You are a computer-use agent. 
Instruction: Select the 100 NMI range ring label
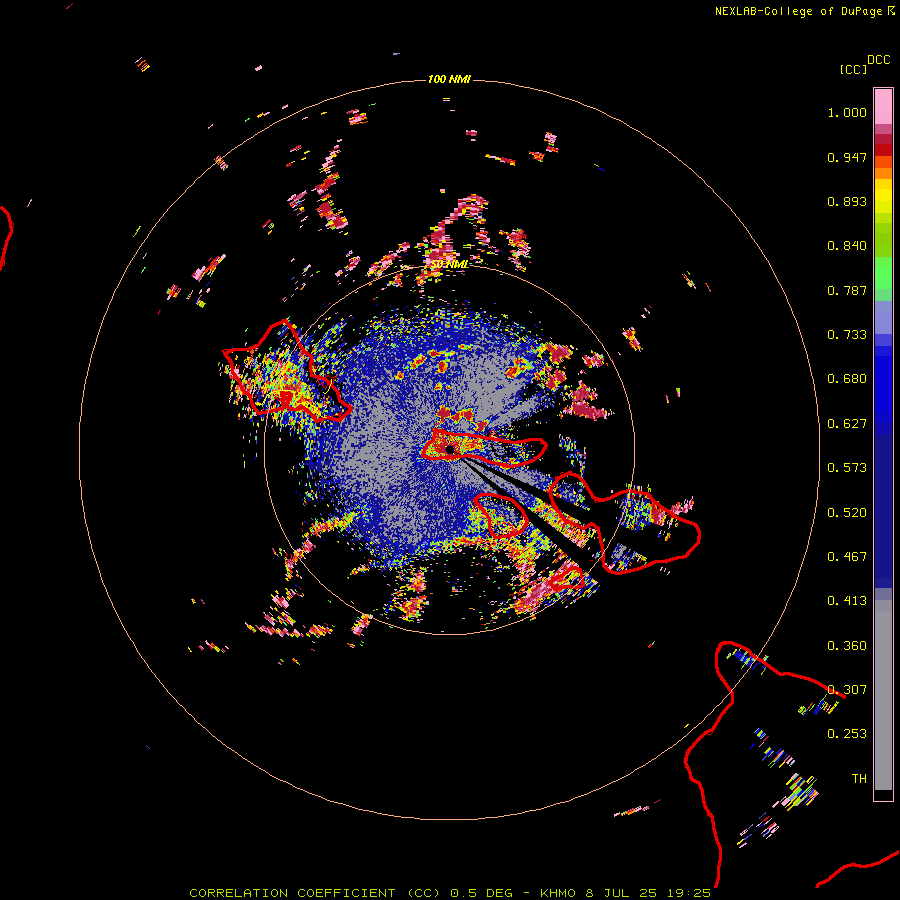(449, 79)
